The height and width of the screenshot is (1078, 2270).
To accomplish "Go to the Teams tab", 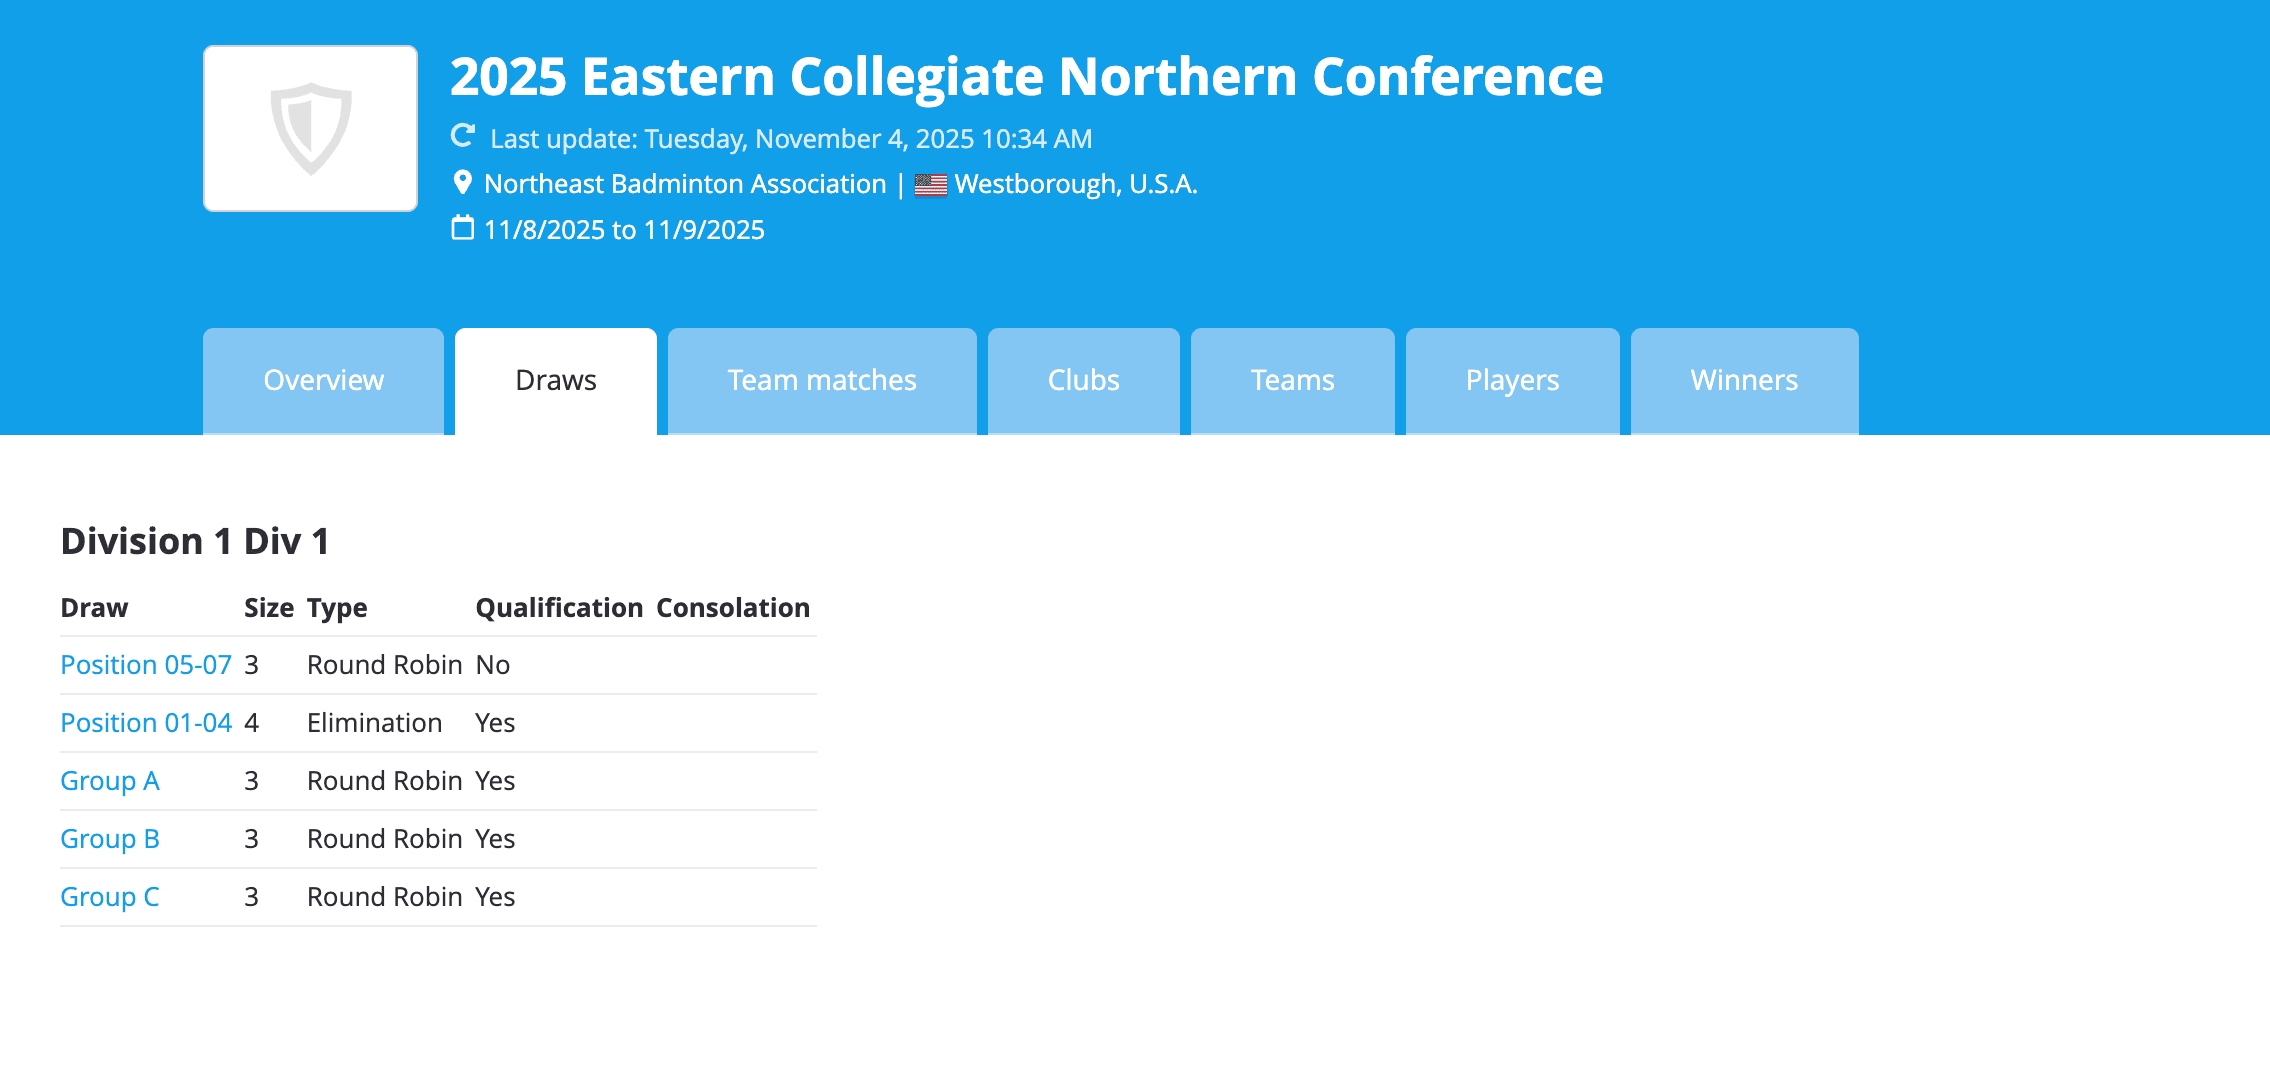I will [1292, 380].
